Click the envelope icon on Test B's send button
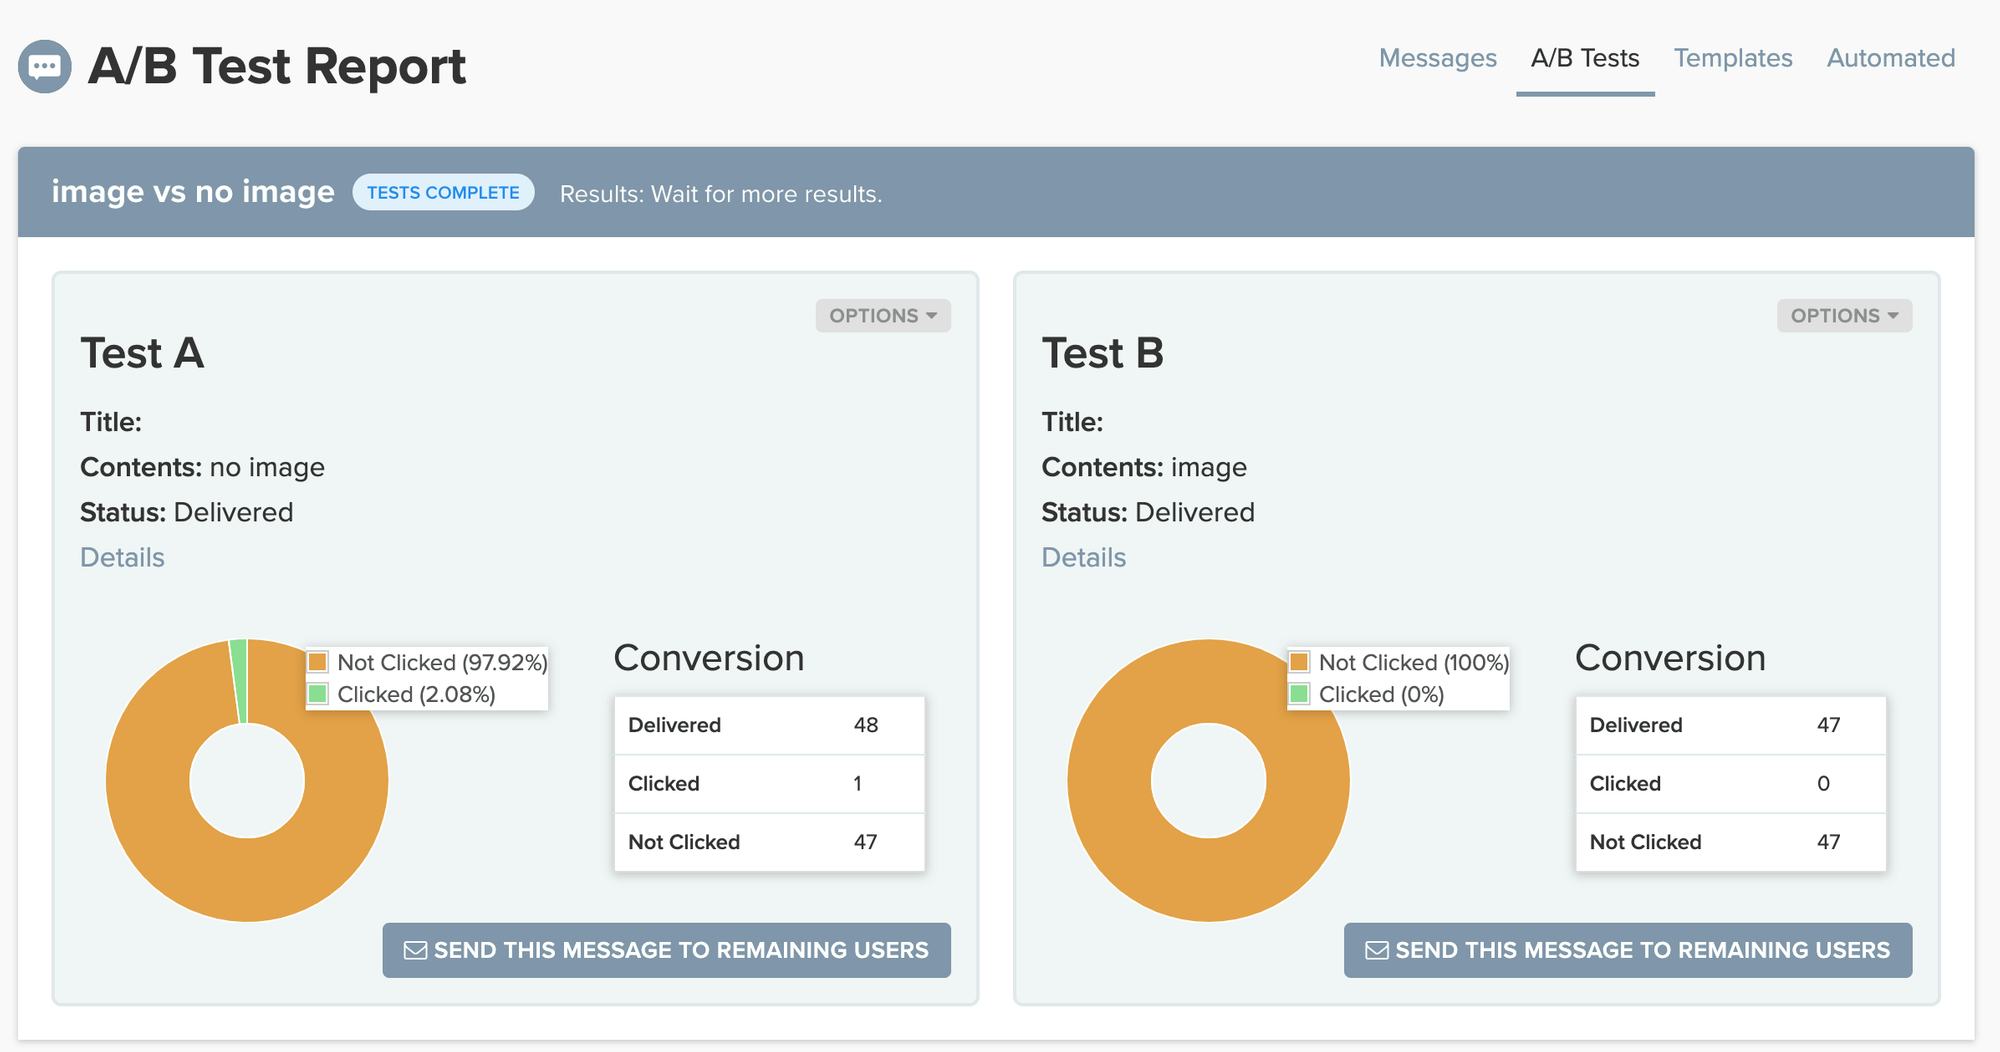2000x1052 pixels. [1376, 950]
